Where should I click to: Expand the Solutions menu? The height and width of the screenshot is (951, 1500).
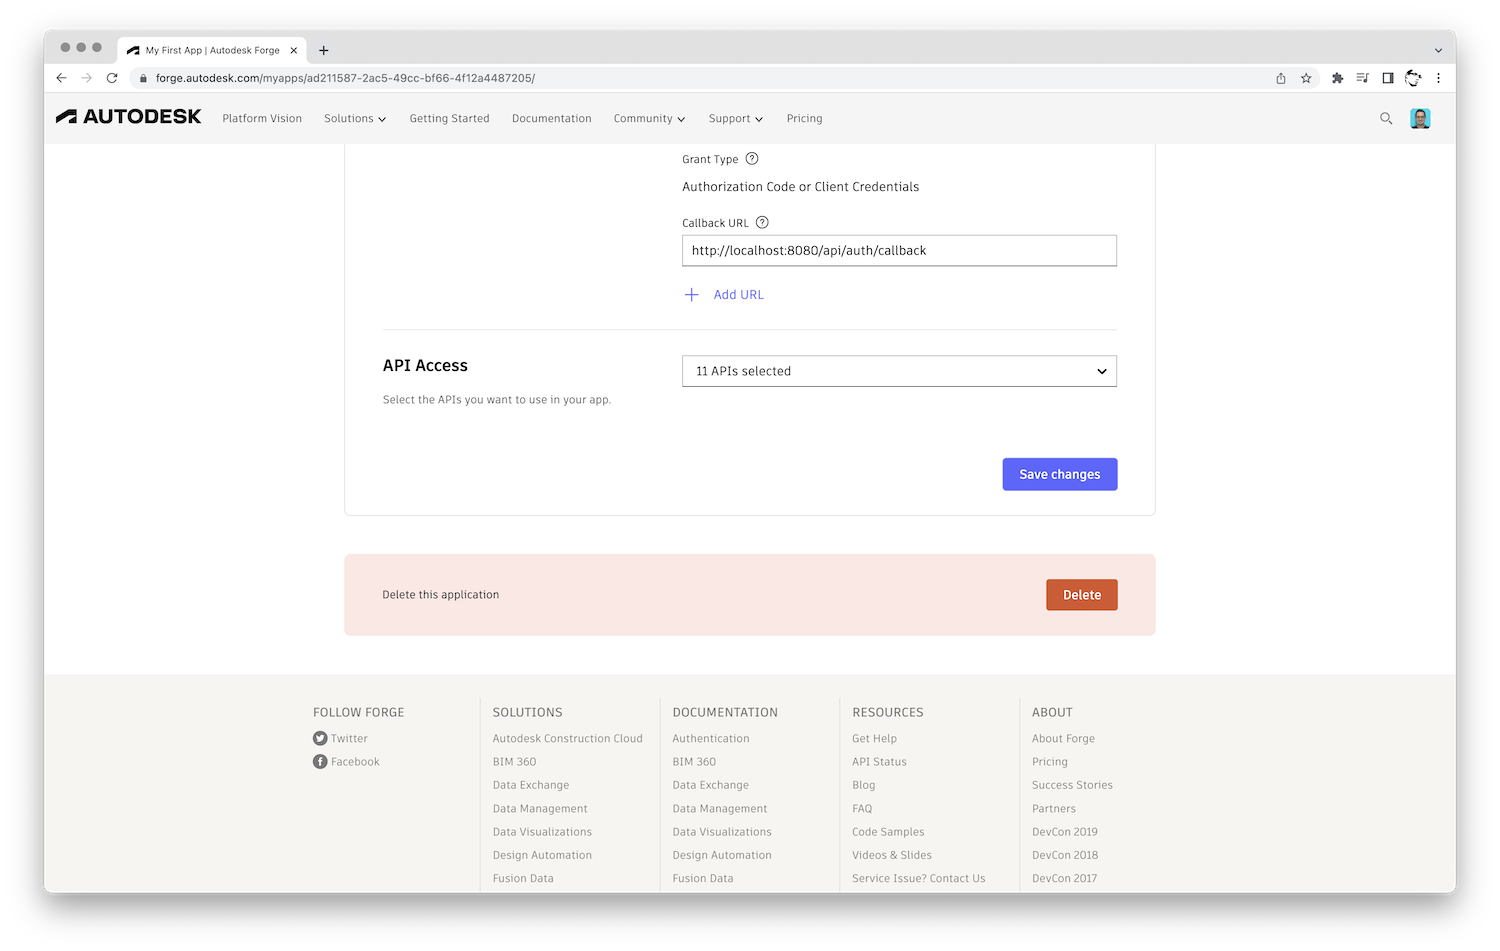355,118
